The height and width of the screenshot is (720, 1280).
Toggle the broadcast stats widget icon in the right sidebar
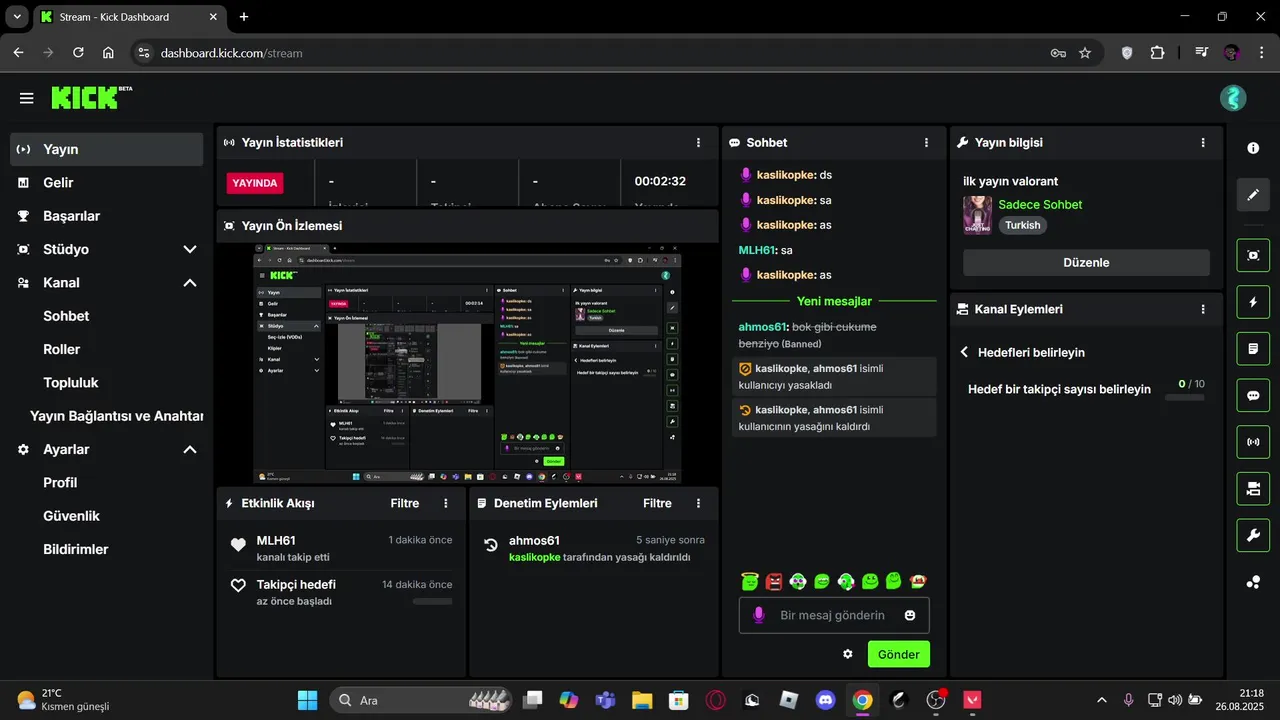click(1253, 442)
